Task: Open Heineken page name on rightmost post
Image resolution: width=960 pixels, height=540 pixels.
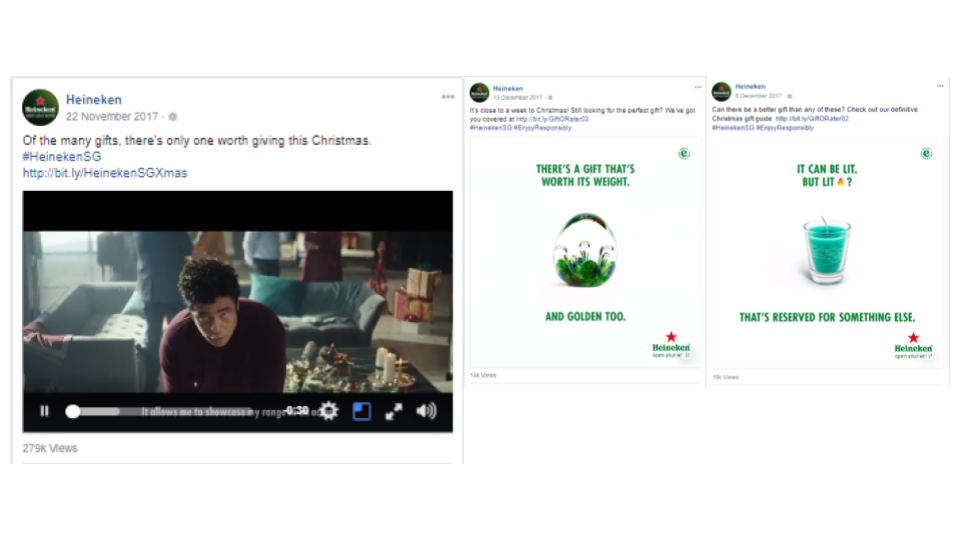Action: coord(750,86)
